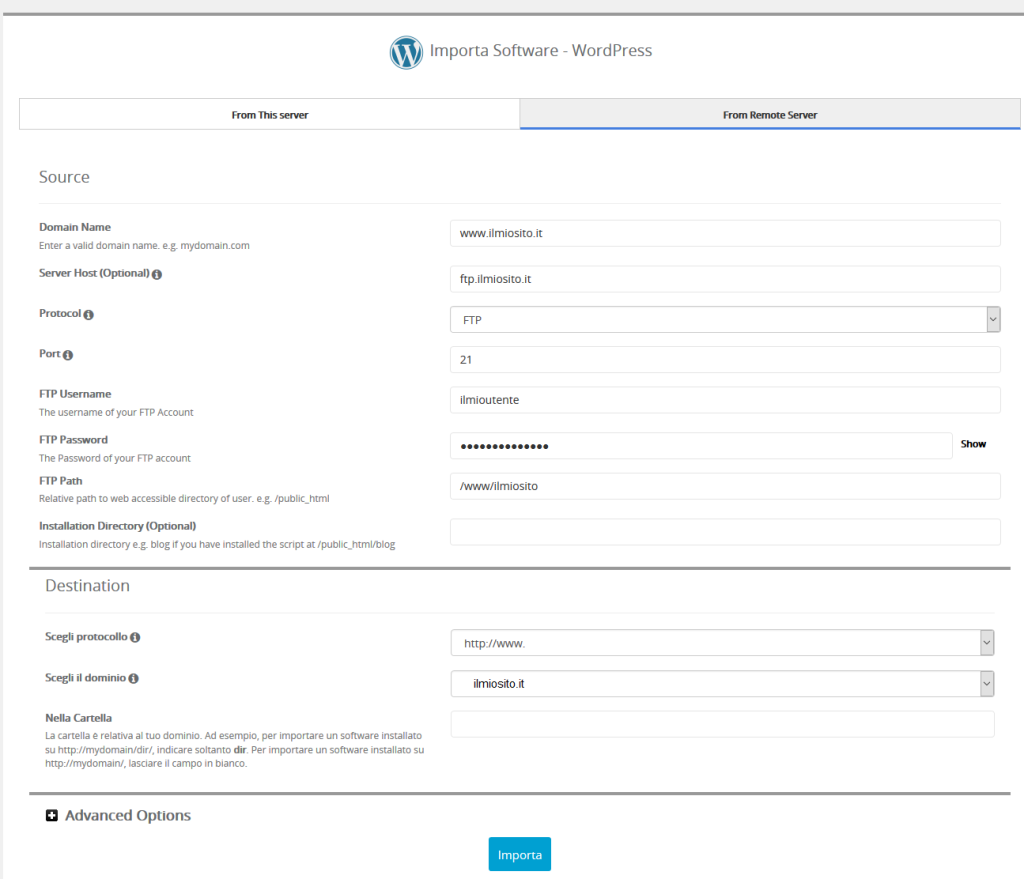The width and height of the screenshot is (1024, 879).
Task: Click the FTP Password input field
Action: pyautogui.click(x=701, y=445)
